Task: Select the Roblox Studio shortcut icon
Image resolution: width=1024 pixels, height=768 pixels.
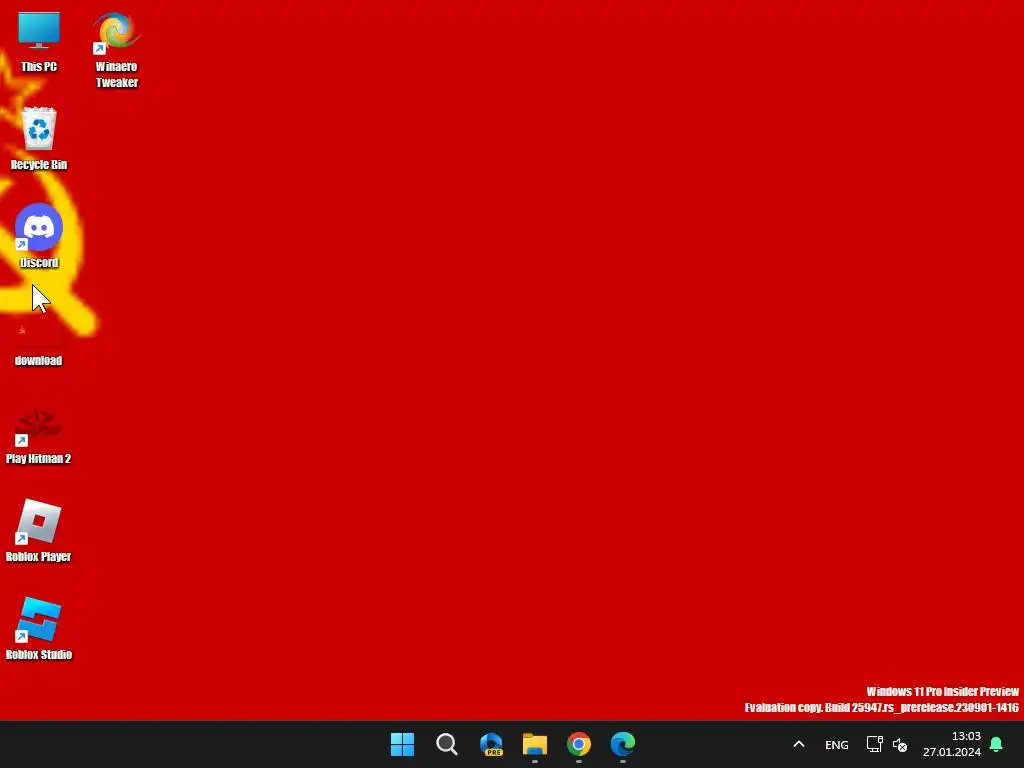Action: (39, 619)
